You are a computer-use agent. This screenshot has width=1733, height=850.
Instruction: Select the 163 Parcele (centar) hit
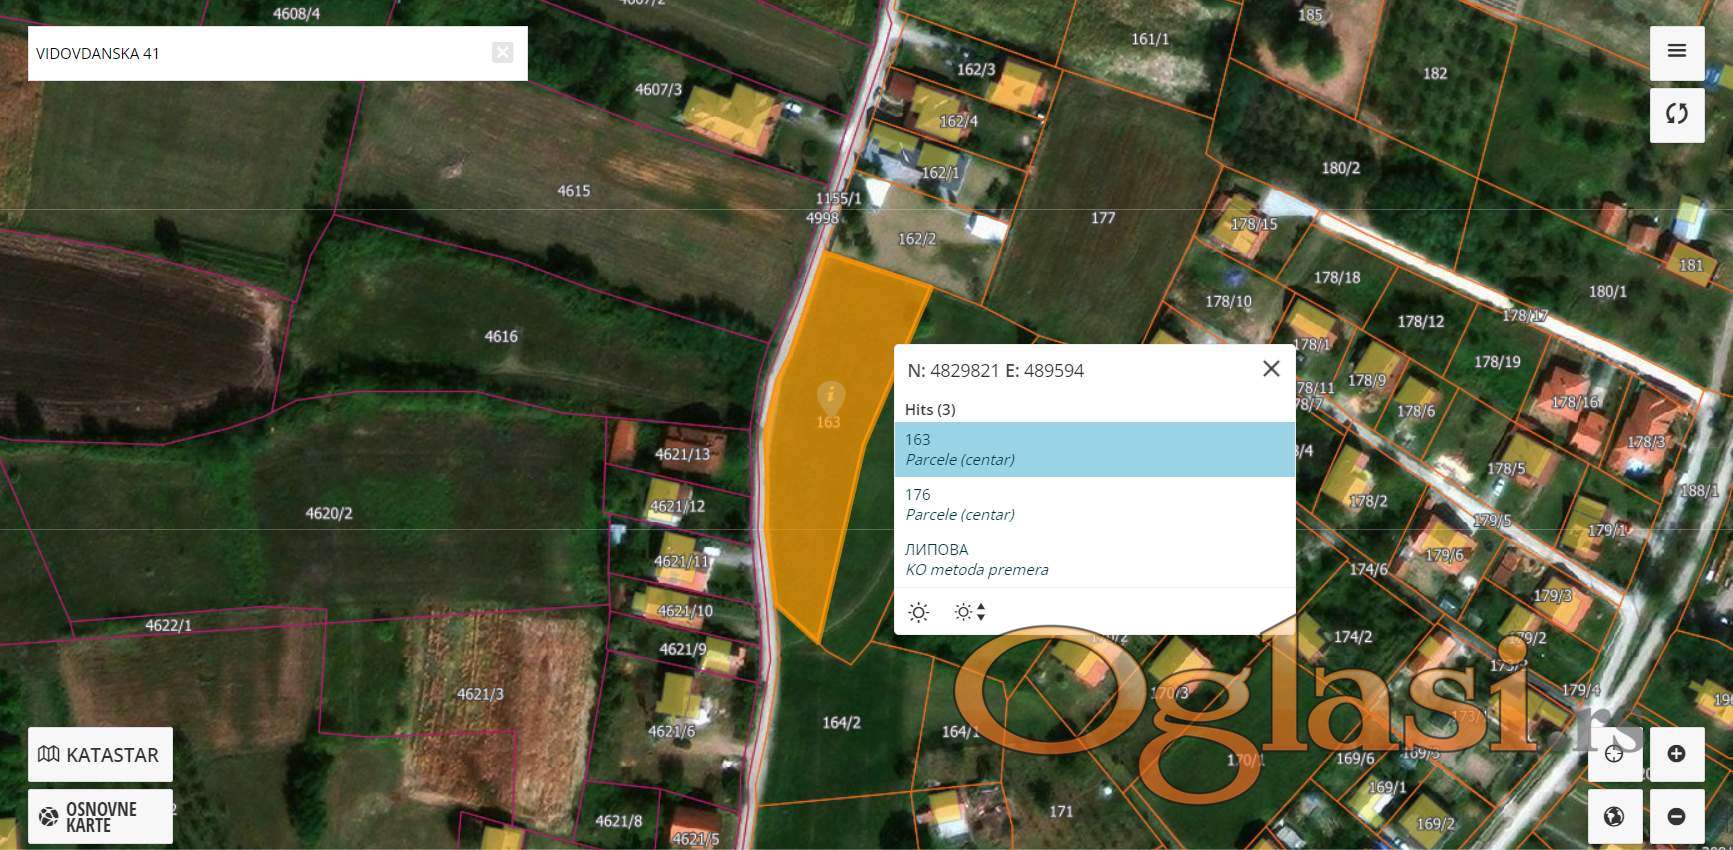pos(1094,449)
